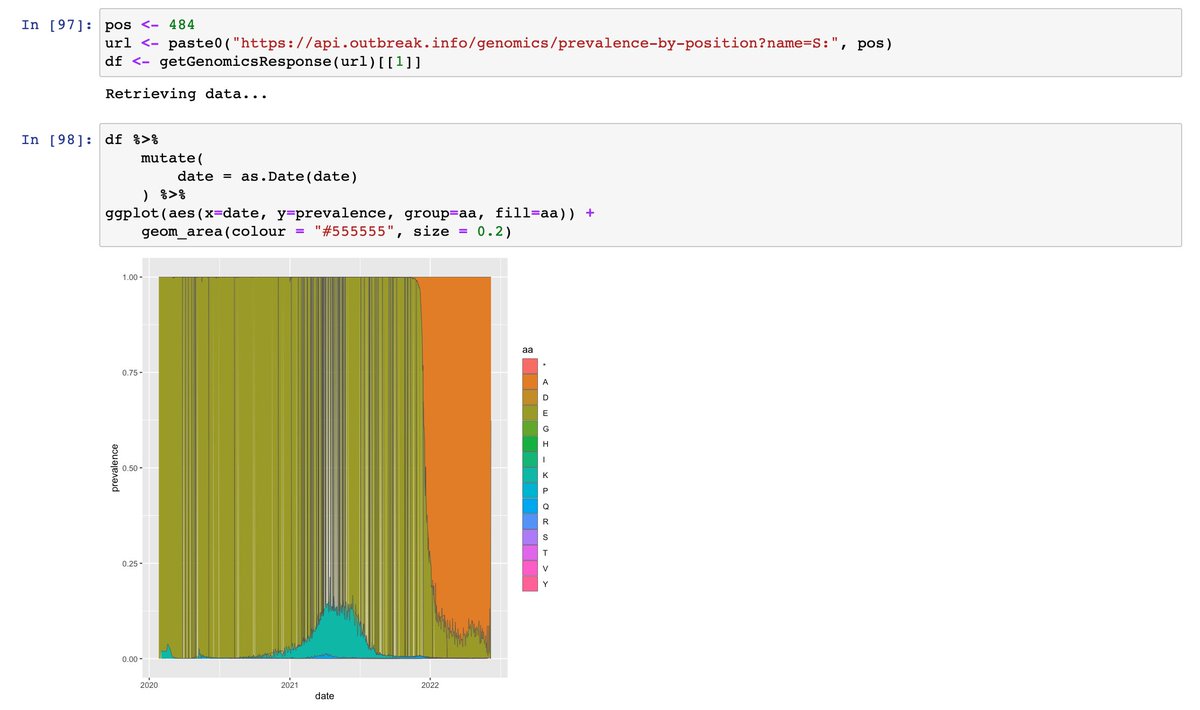Click the 'aa' legend title
Viewport: 1200px width, 710px height.
[527, 350]
